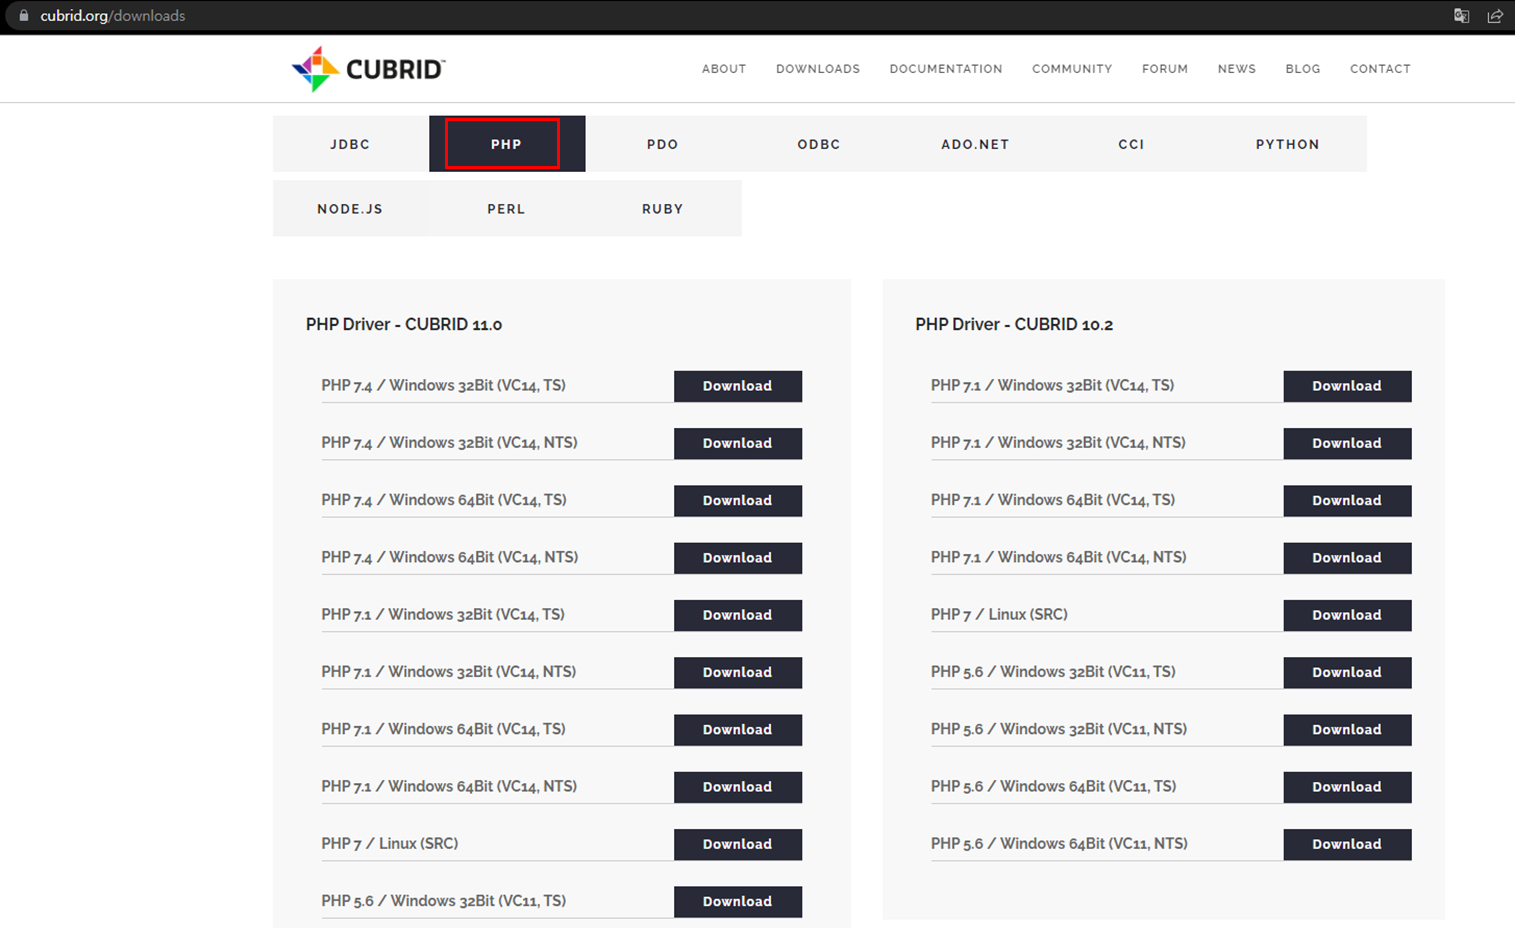Open the DOCUMENTATION menu
The width and height of the screenshot is (1515, 928).
coord(946,69)
